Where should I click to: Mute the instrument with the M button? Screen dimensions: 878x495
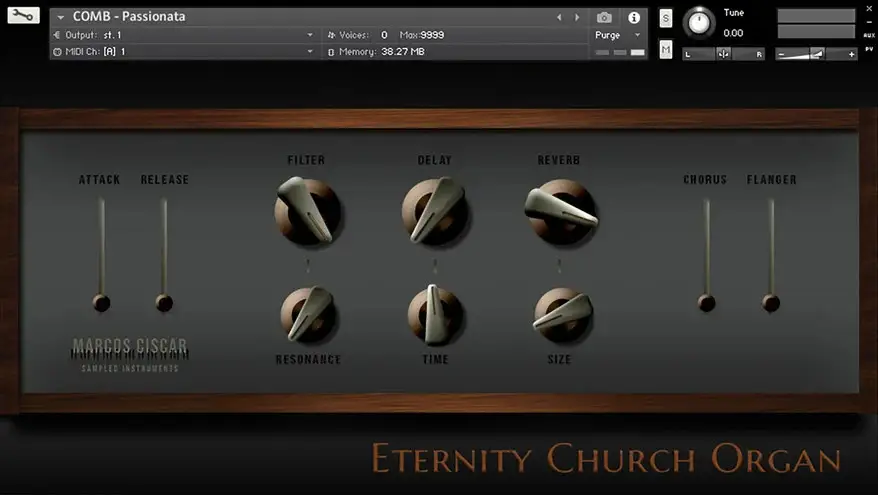point(666,50)
